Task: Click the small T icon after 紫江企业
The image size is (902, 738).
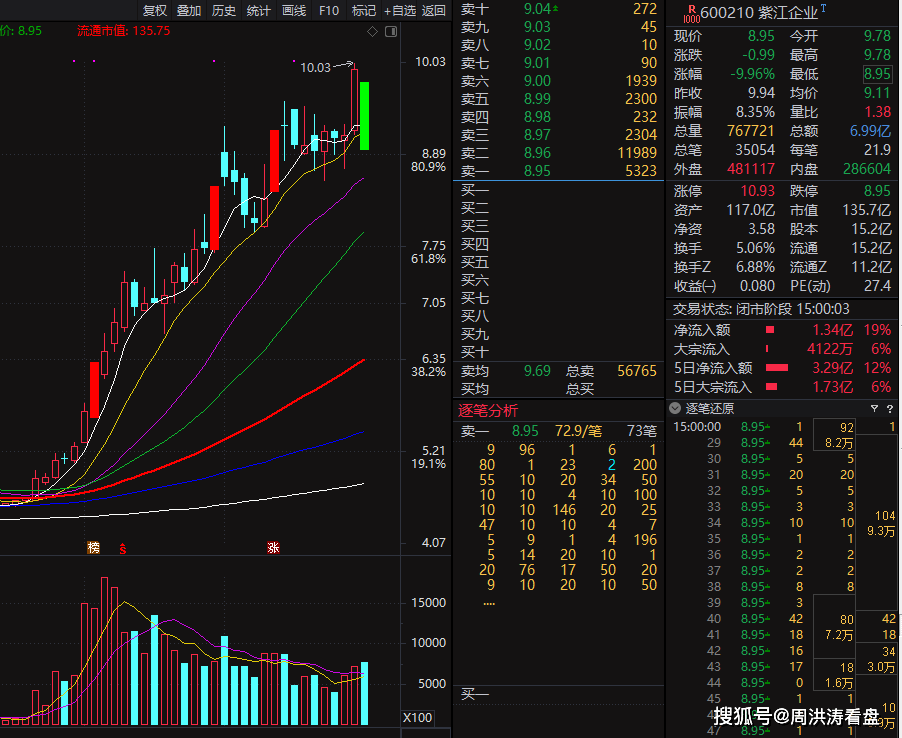Action: point(823,8)
